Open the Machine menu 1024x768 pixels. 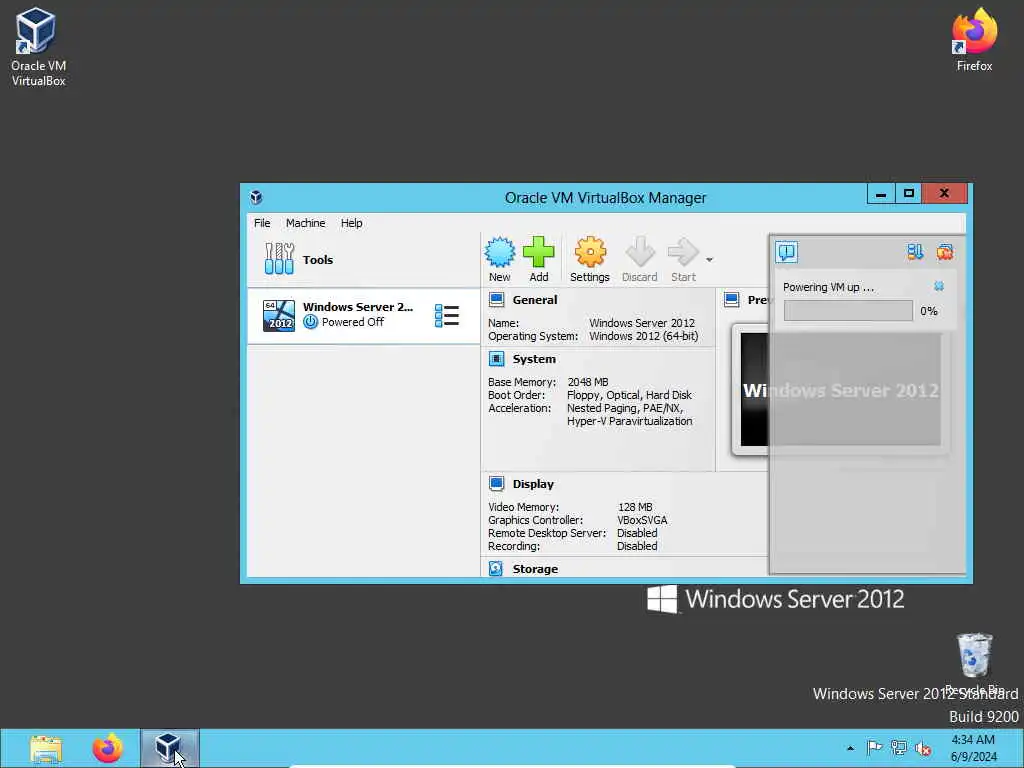pyautogui.click(x=305, y=223)
